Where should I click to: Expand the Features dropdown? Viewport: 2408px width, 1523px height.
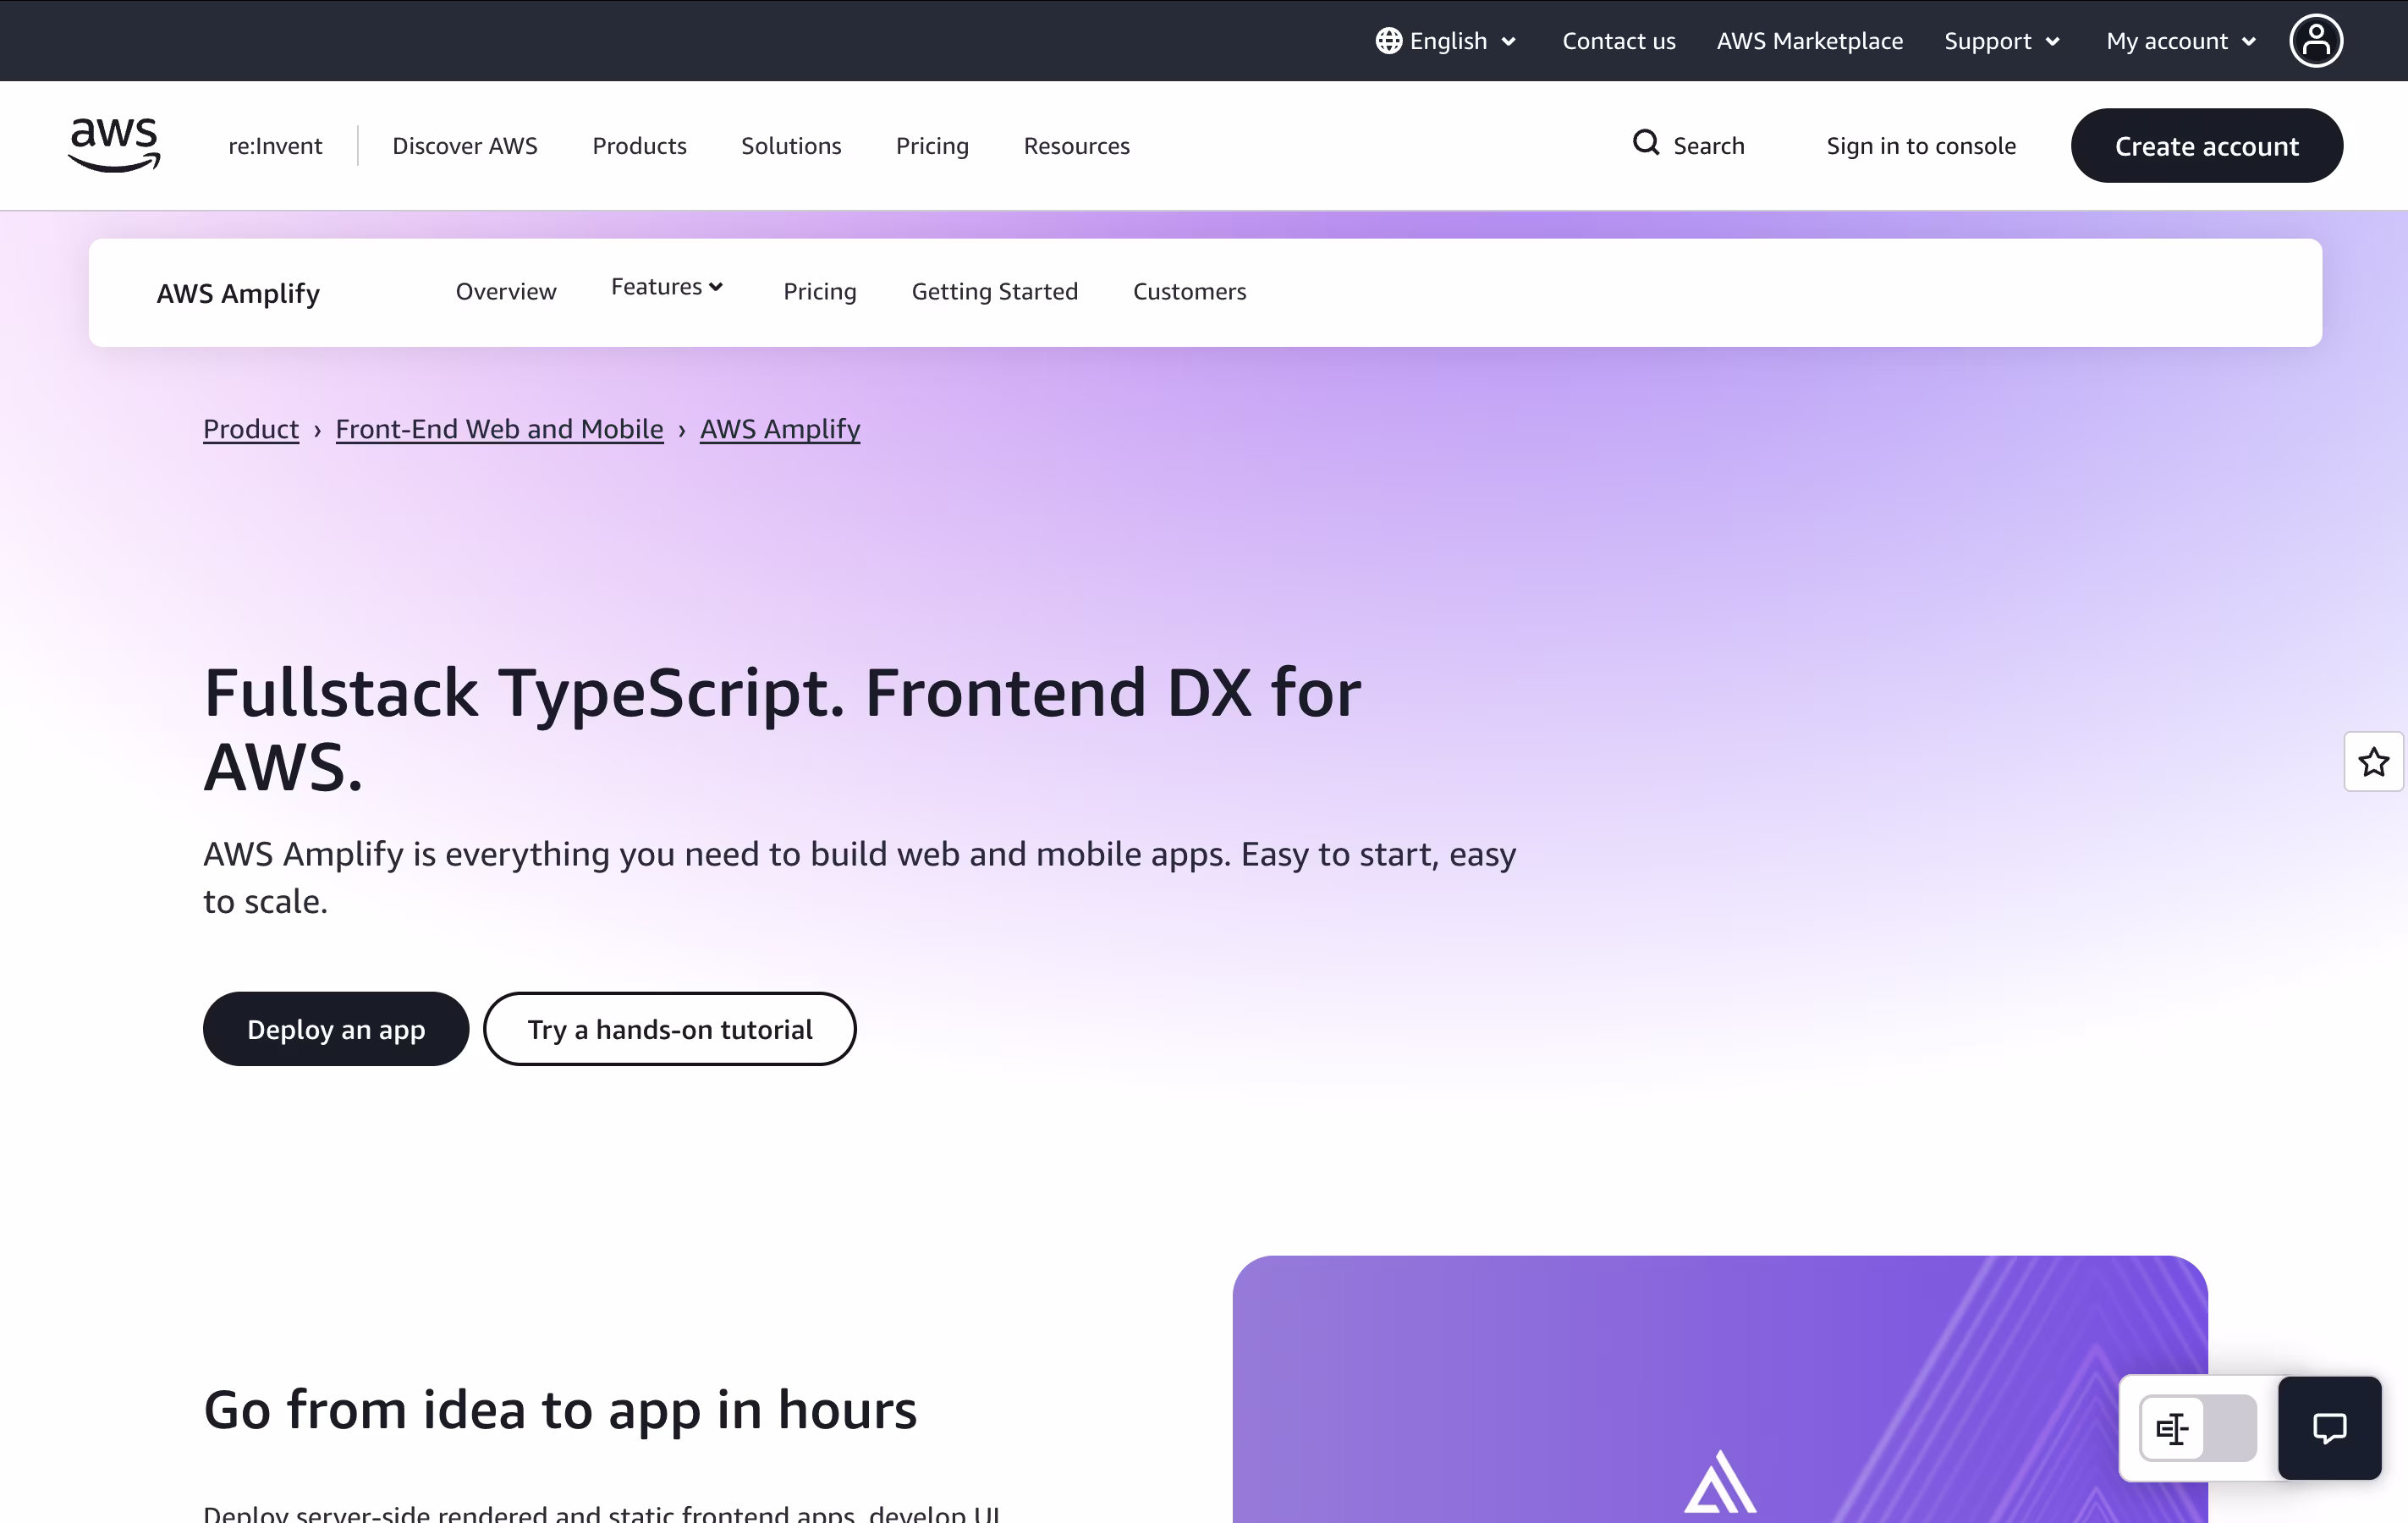(667, 287)
